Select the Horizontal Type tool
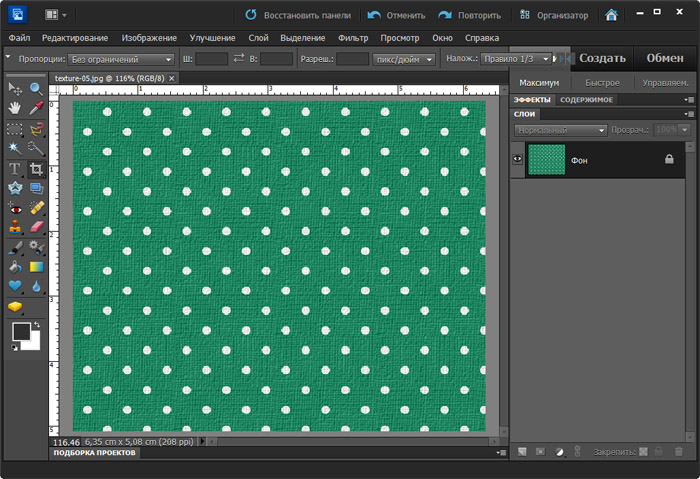The height and width of the screenshot is (479, 700). click(x=15, y=169)
